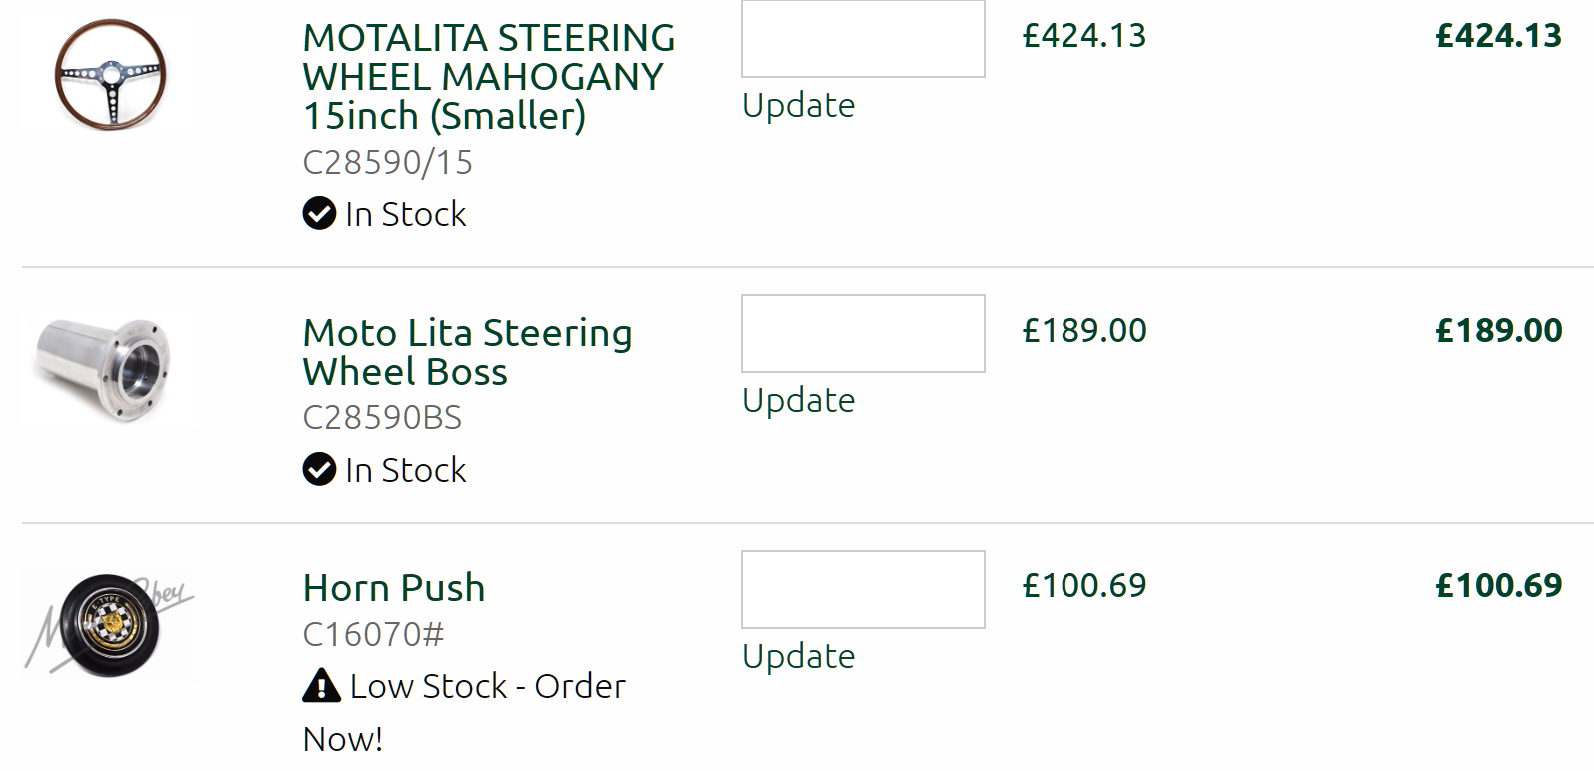Viewport: 1594px width, 771px height.
Task: Update quantity for the Horn Push
Action: coord(798,656)
